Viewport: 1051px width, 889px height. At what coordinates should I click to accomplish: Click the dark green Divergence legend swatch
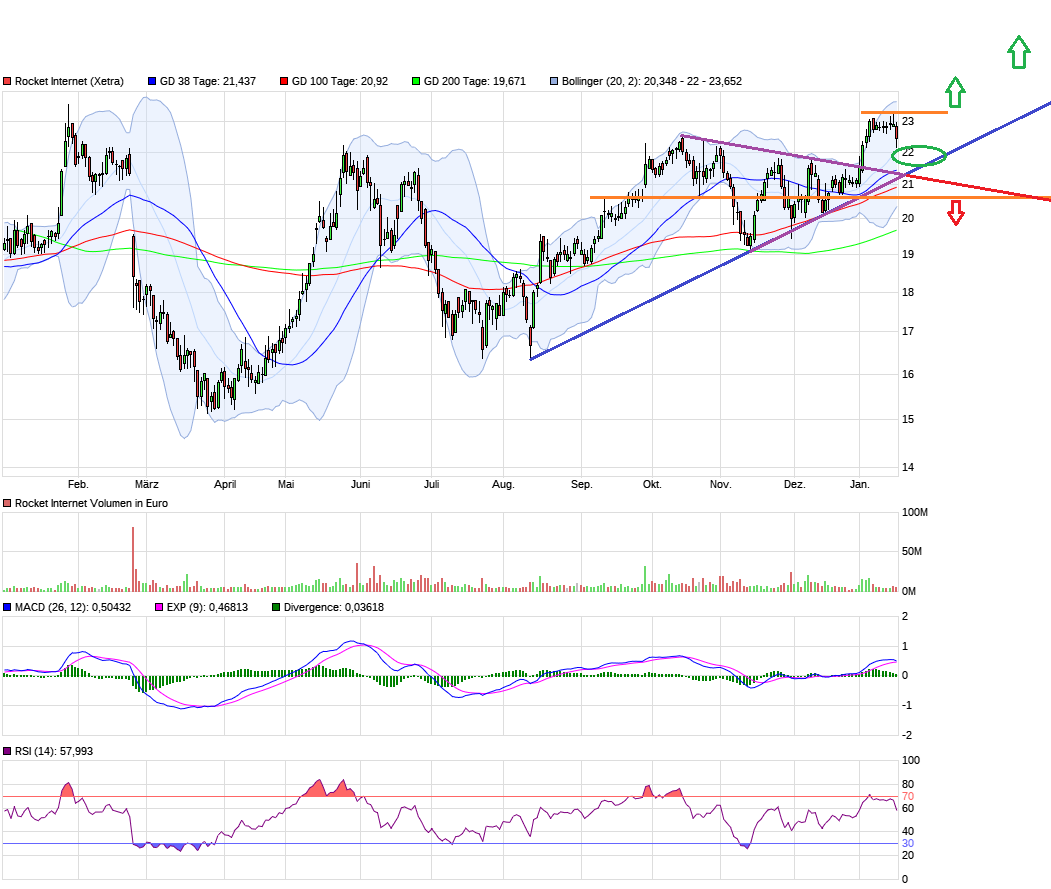[276, 607]
